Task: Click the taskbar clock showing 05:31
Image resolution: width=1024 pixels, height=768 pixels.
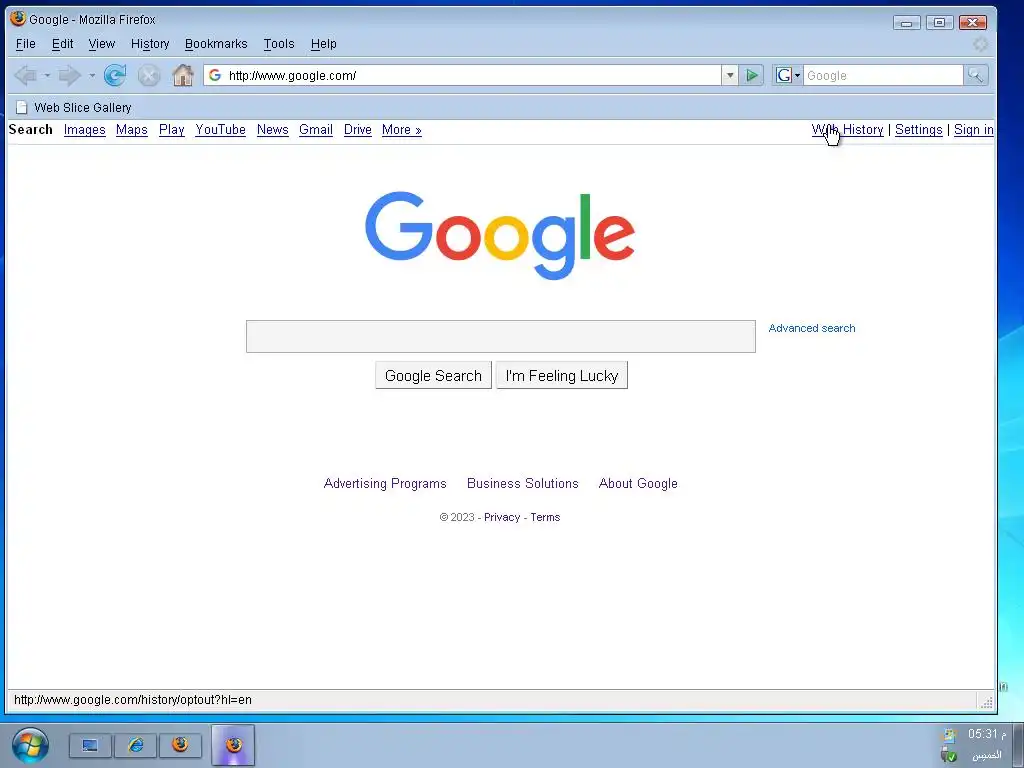Action: (986, 734)
